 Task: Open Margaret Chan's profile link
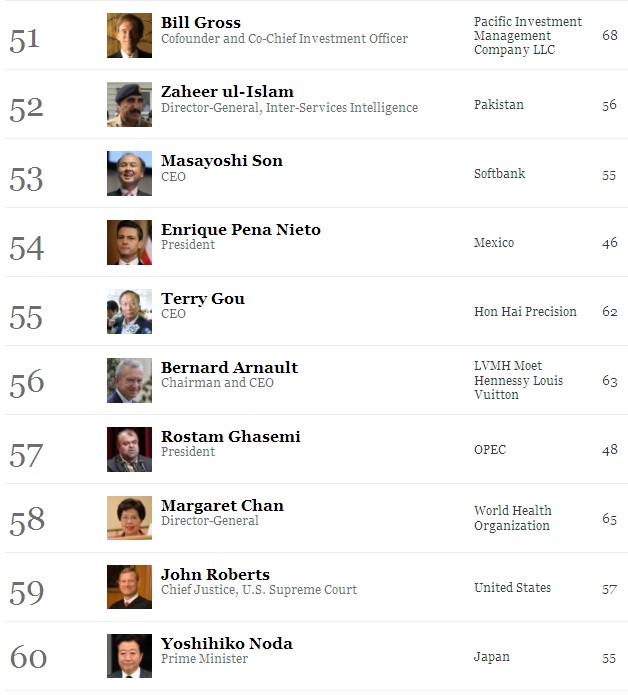click(x=222, y=506)
